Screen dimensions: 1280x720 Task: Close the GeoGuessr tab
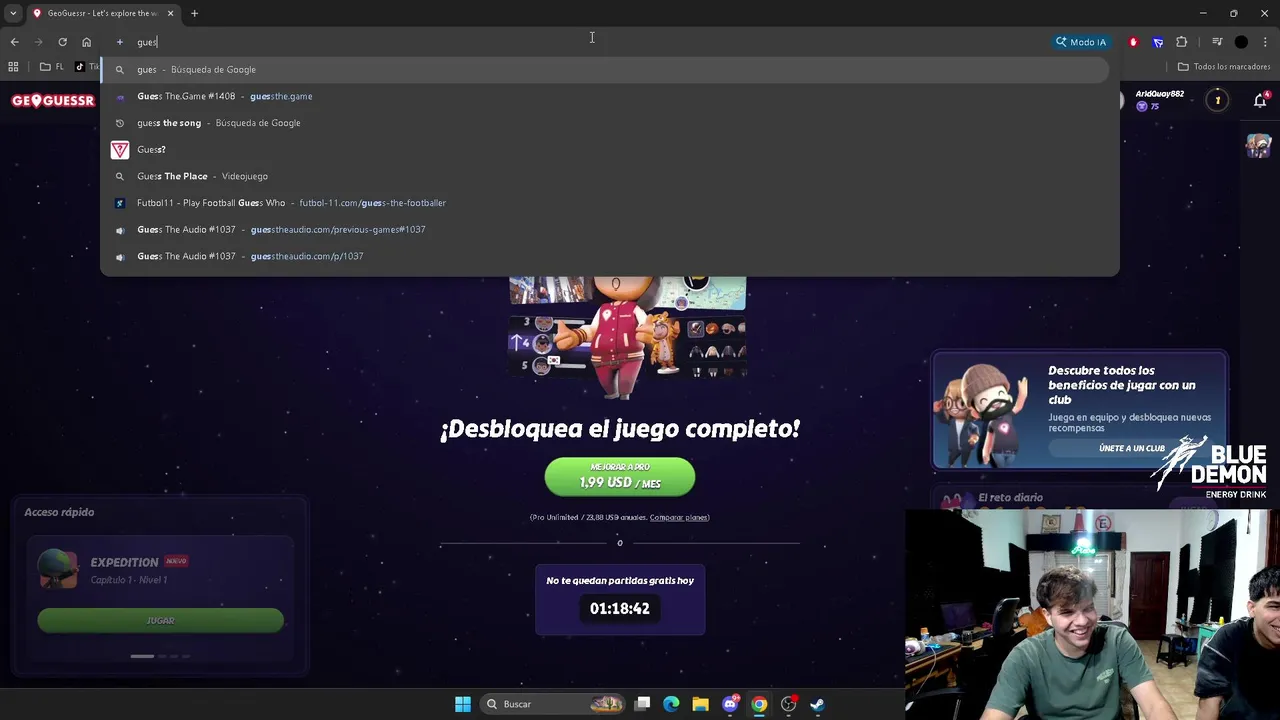(x=170, y=13)
